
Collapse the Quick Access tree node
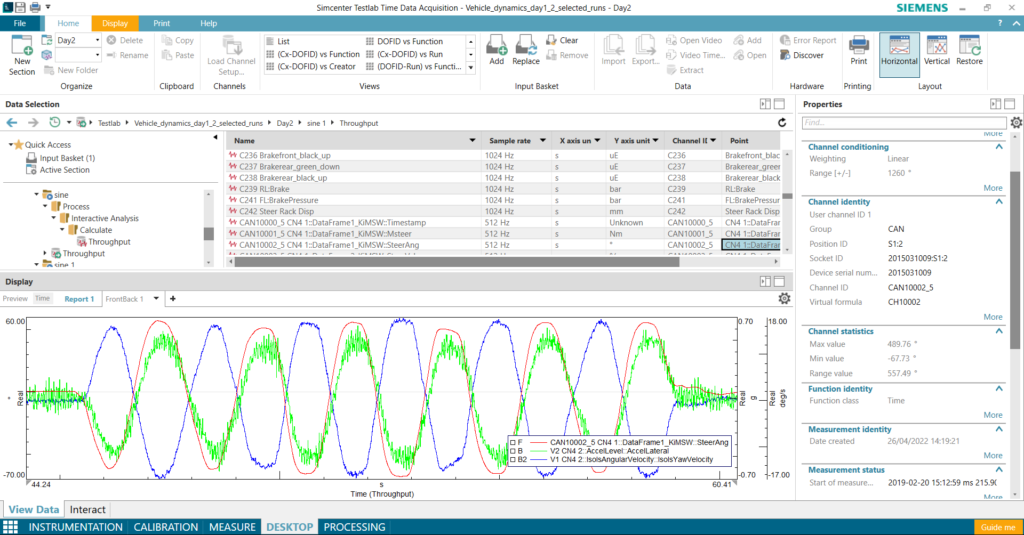tap(10, 144)
